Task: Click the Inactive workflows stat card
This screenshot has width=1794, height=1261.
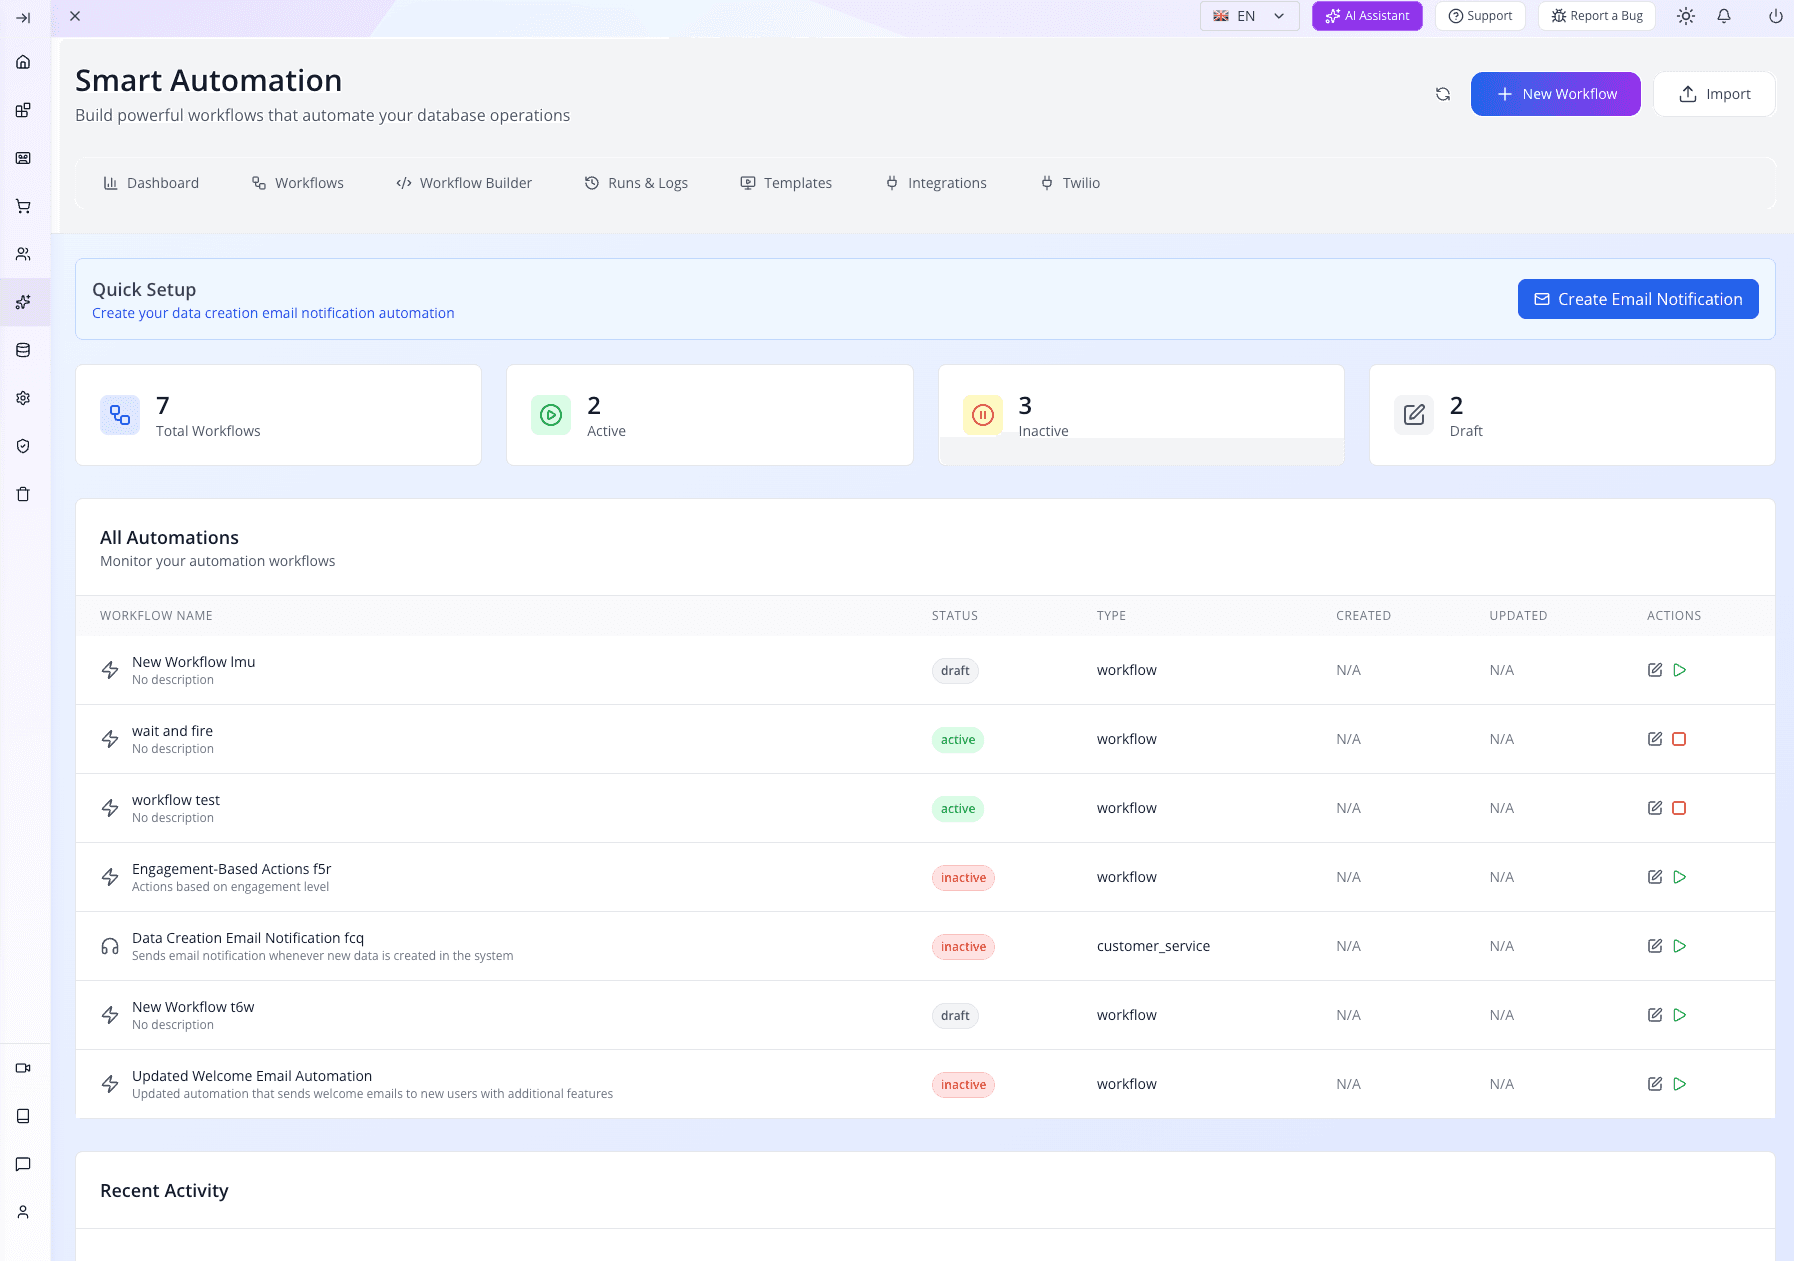Action: click(1140, 414)
